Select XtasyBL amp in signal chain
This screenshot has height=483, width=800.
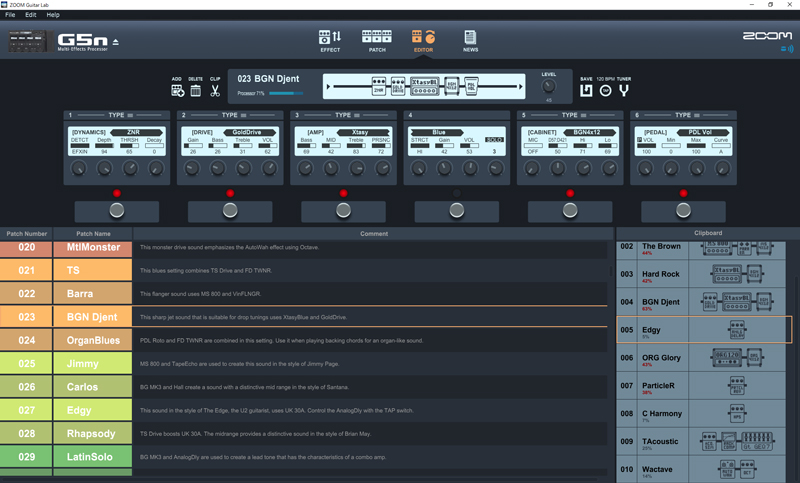[x=424, y=86]
